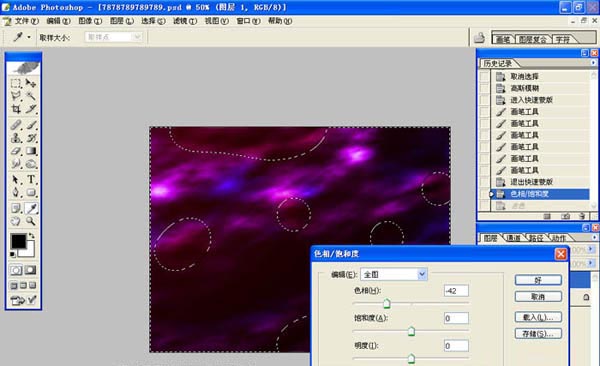Select the Slice tool

(31, 109)
